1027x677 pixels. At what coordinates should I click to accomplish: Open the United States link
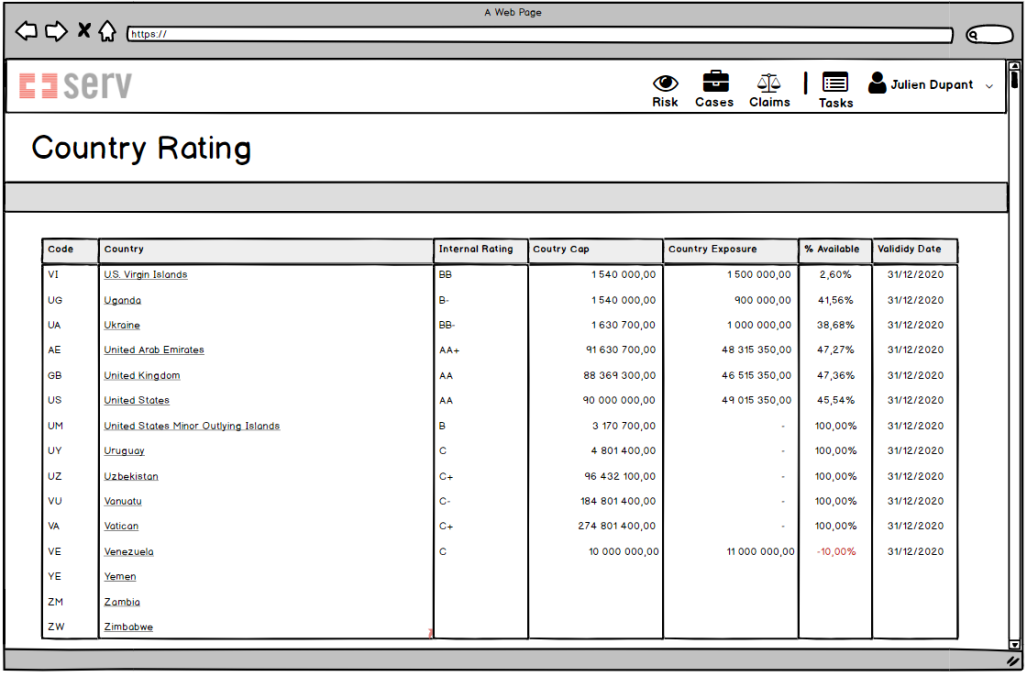pos(137,401)
